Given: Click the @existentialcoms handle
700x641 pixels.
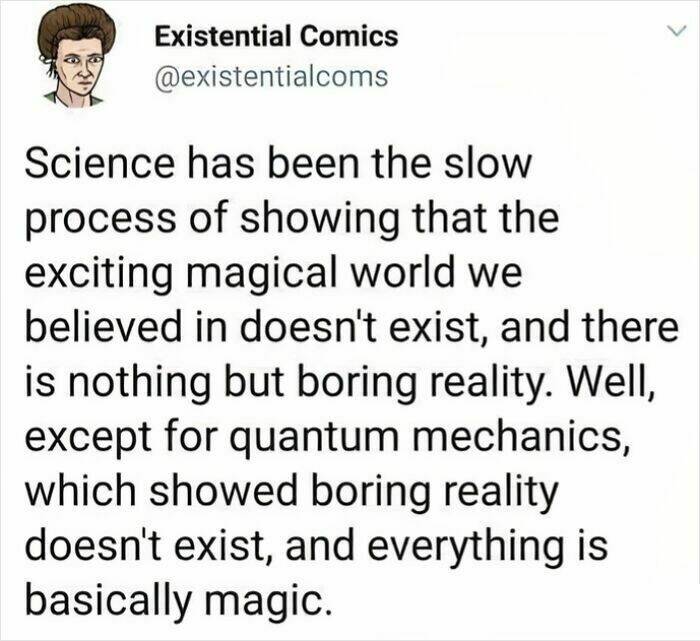Looking at the screenshot, I should click(x=270, y=75).
